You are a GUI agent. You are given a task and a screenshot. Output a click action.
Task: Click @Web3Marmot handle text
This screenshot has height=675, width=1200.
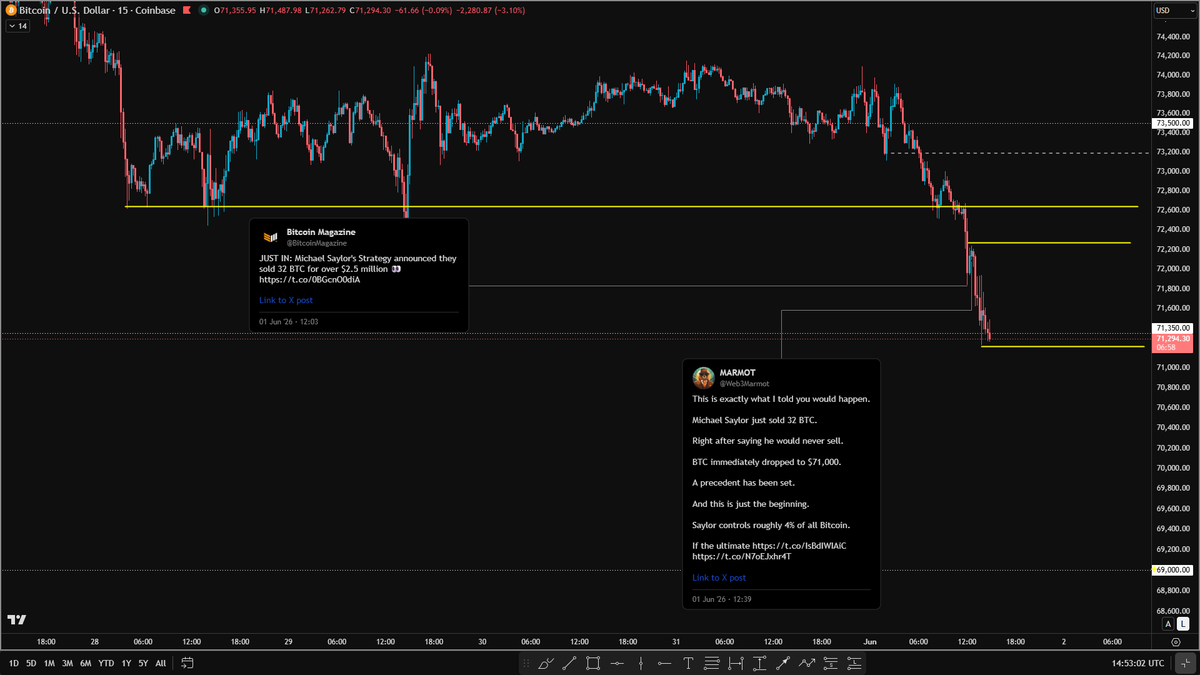[x=744, y=382]
